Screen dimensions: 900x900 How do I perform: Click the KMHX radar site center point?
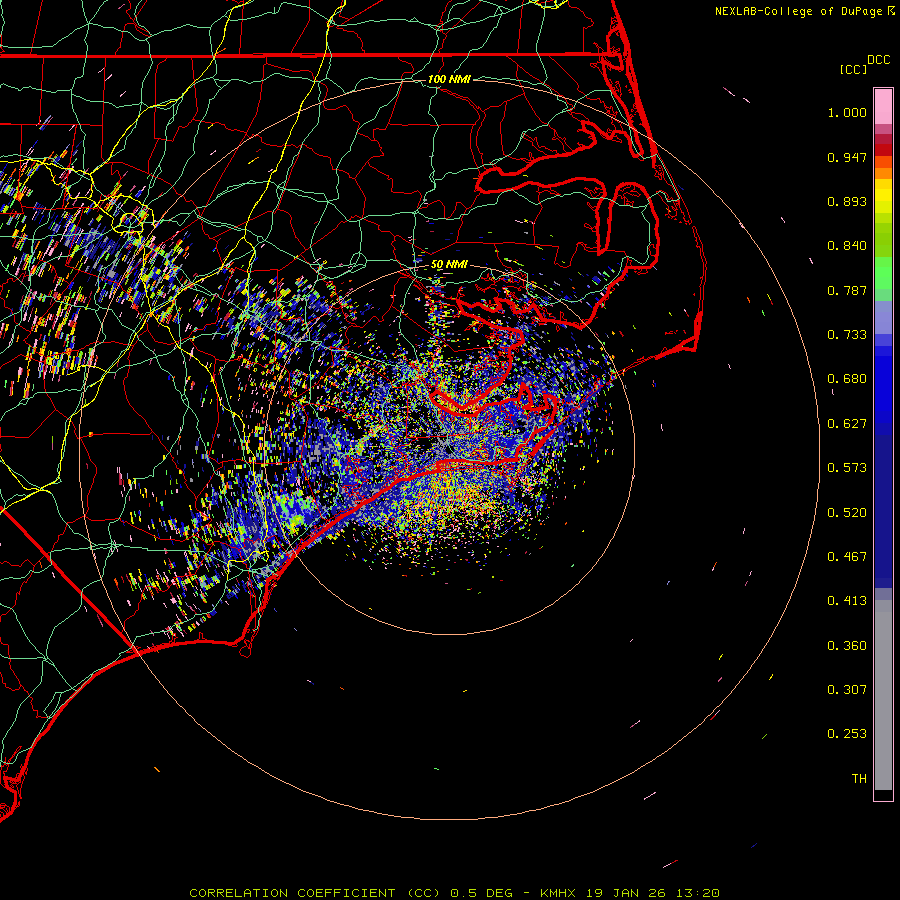tap(448, 449)
